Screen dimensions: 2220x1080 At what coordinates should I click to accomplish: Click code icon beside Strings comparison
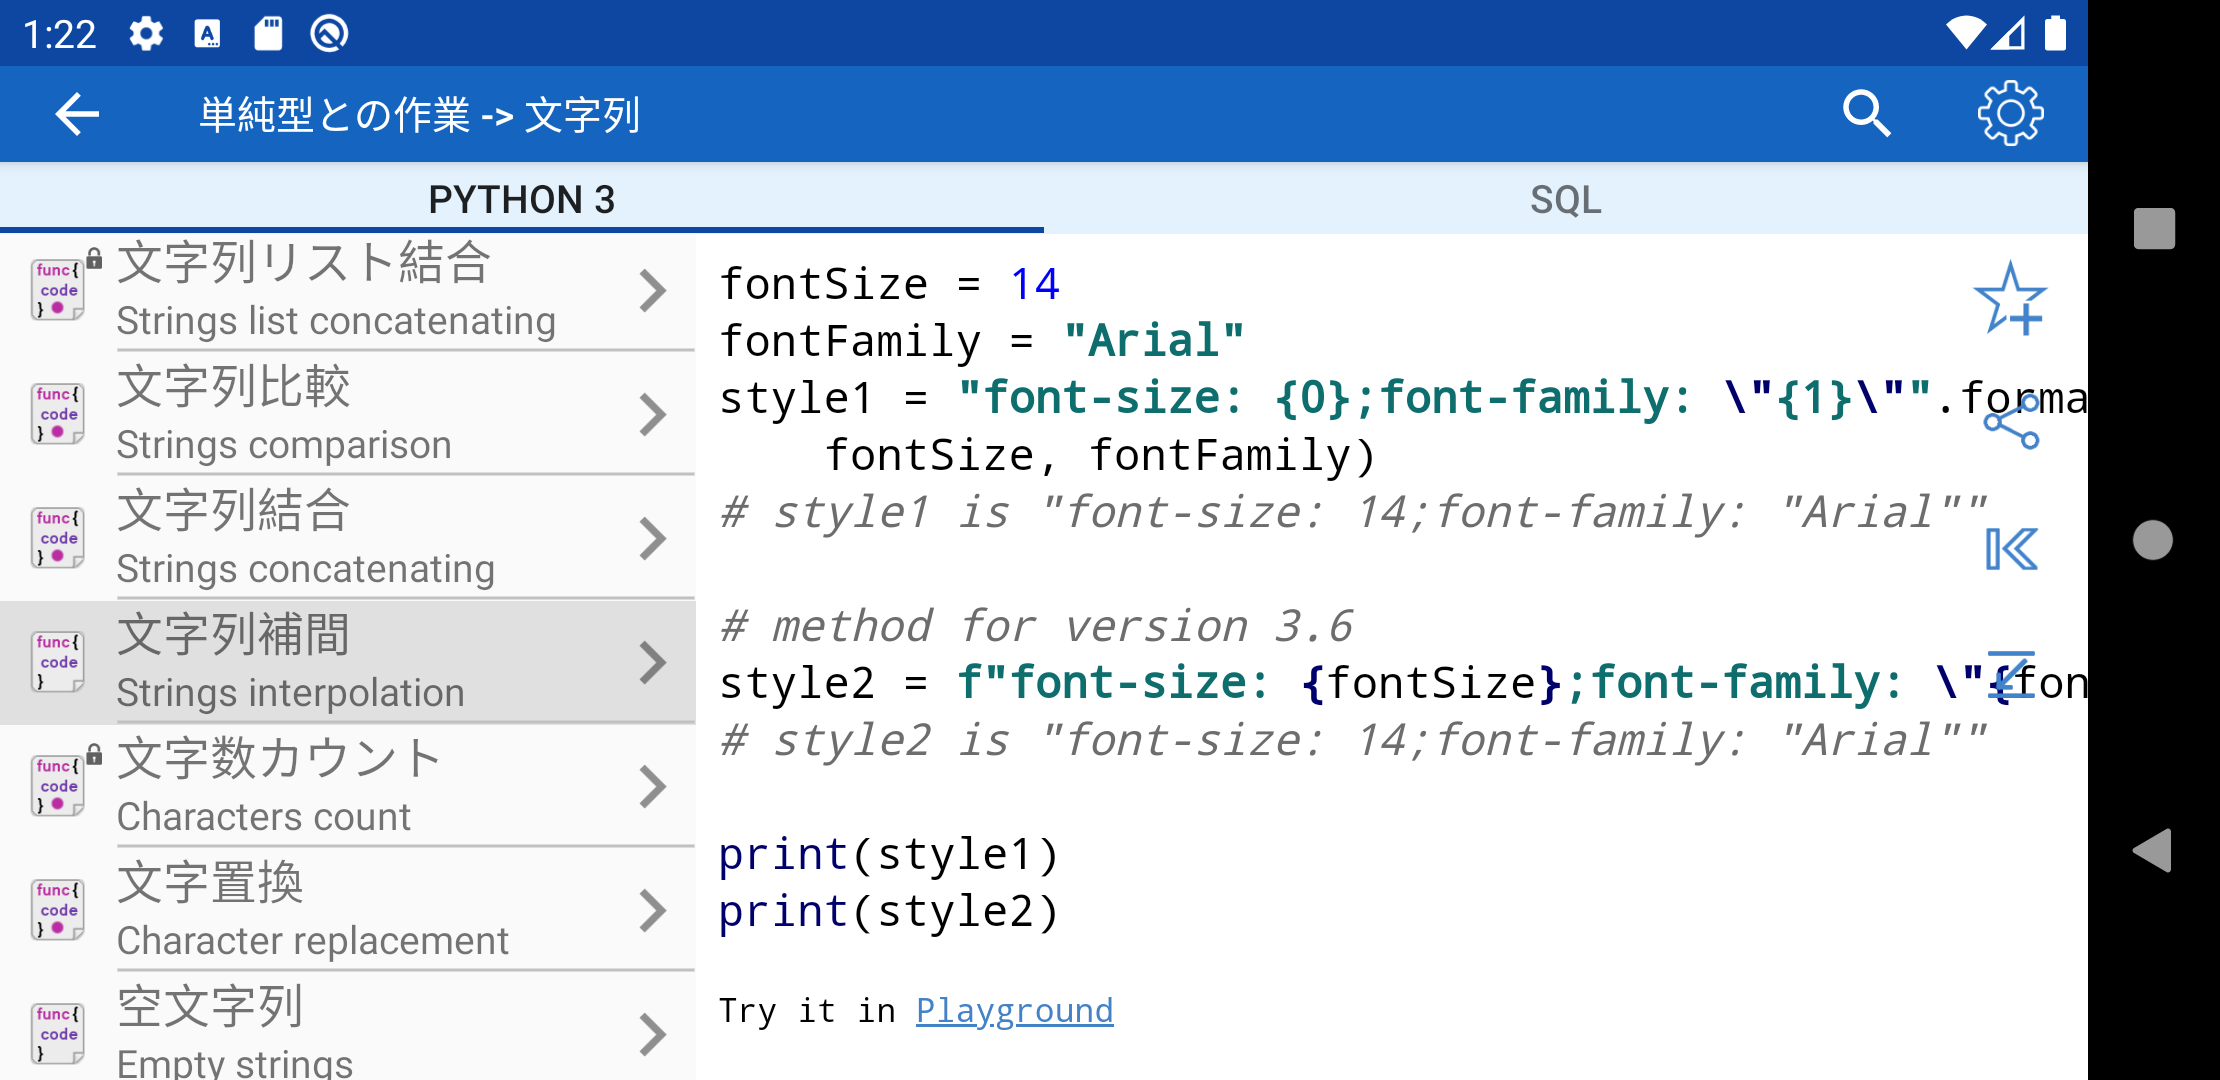pos(58,414)
